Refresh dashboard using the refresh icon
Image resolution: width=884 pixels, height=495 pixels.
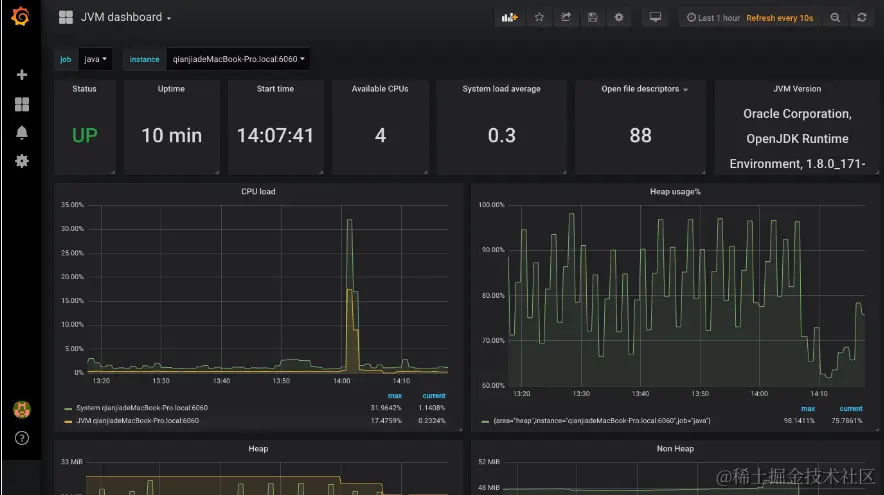point(862,17)
